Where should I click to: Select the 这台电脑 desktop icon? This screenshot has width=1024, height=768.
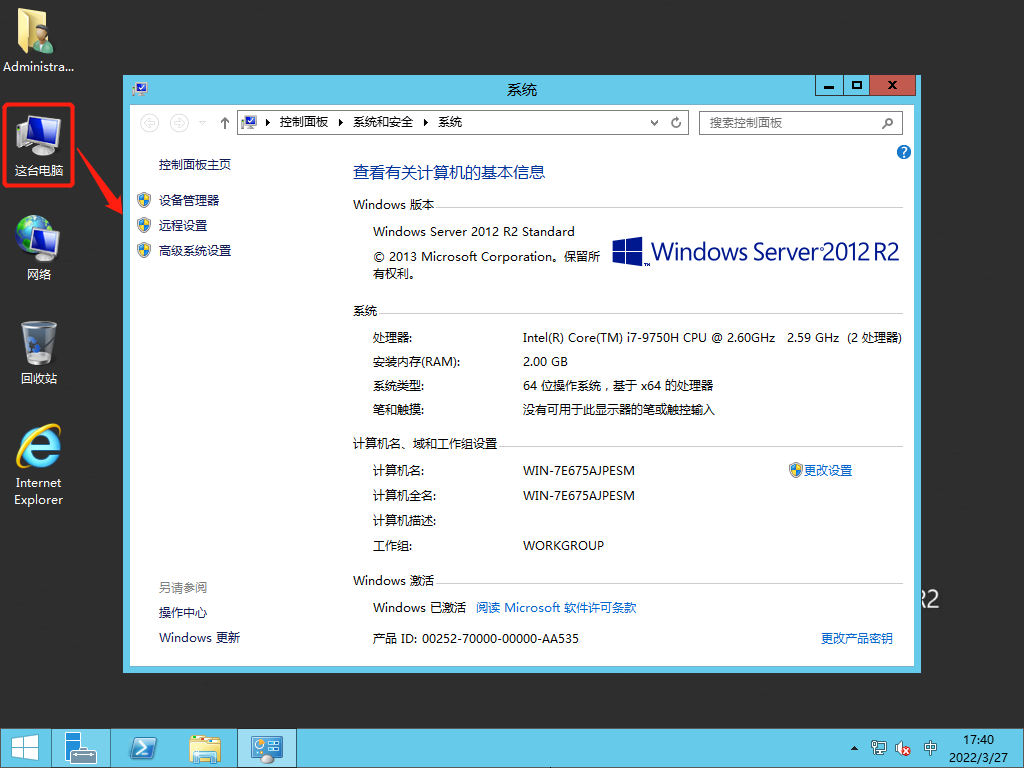39,146
